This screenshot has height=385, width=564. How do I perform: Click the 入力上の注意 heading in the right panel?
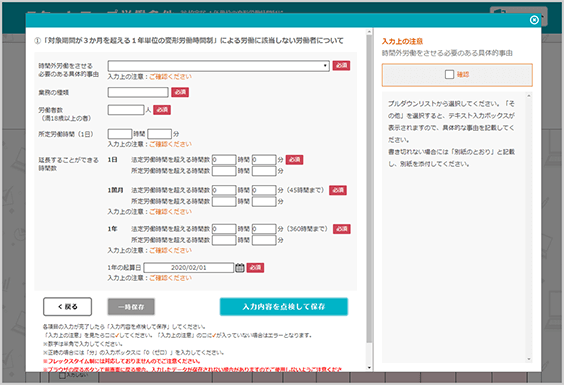(x=402, y=41)
